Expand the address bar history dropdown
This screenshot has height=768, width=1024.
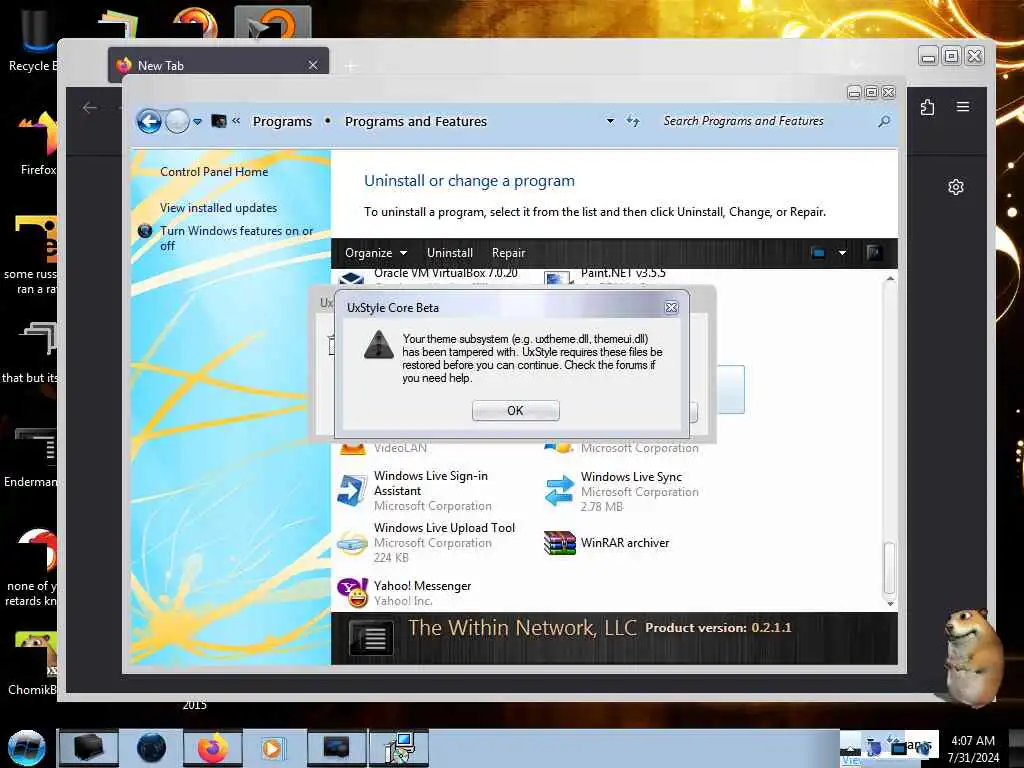pyautogui.click(x=610, y=121)
